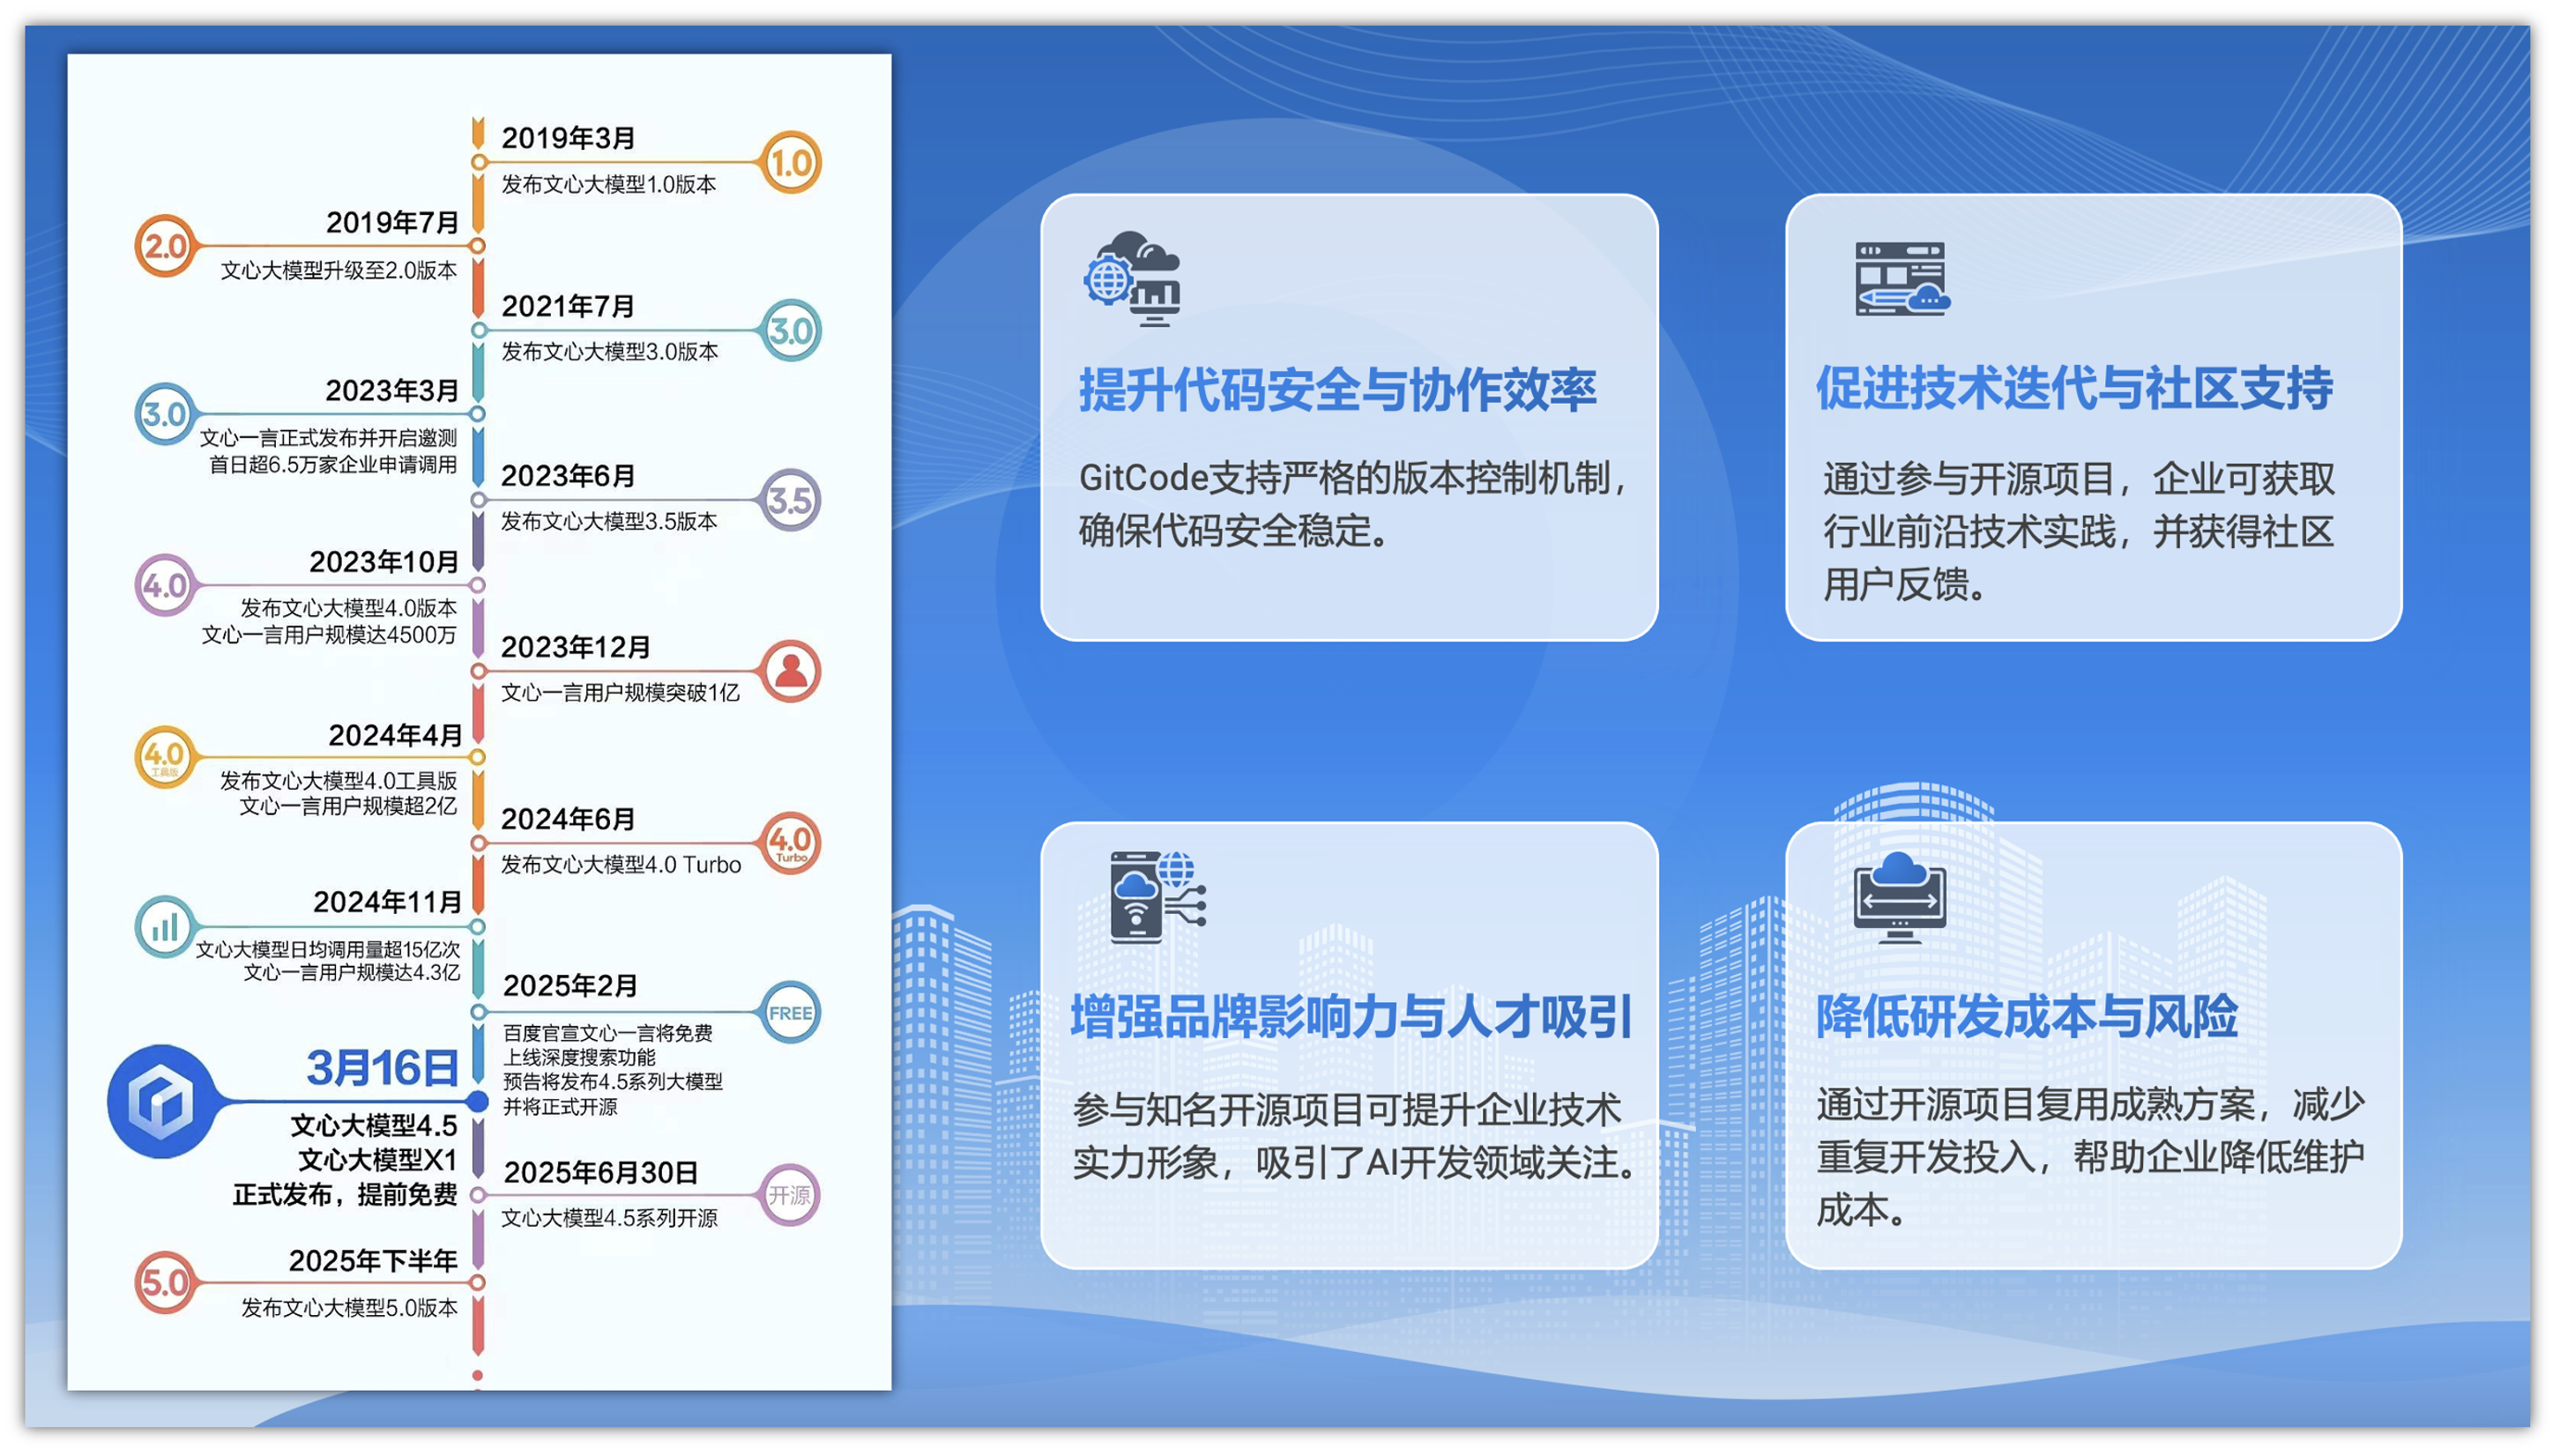
Task: Click the orange 2.0 version badge
Action: (x=165, y=246)
